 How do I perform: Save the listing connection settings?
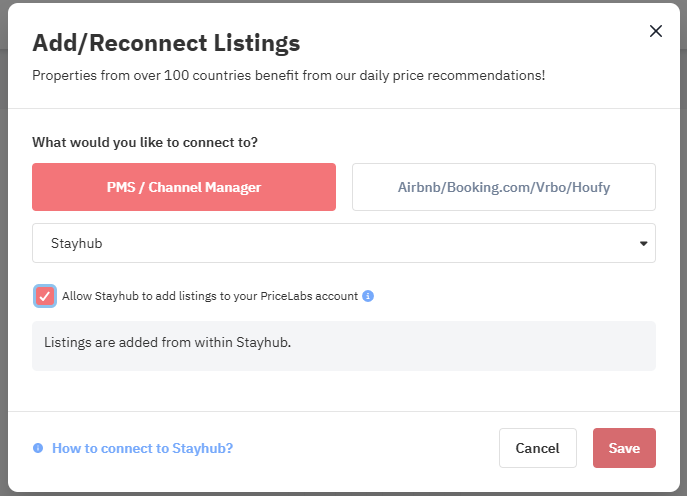click(624, 448)
